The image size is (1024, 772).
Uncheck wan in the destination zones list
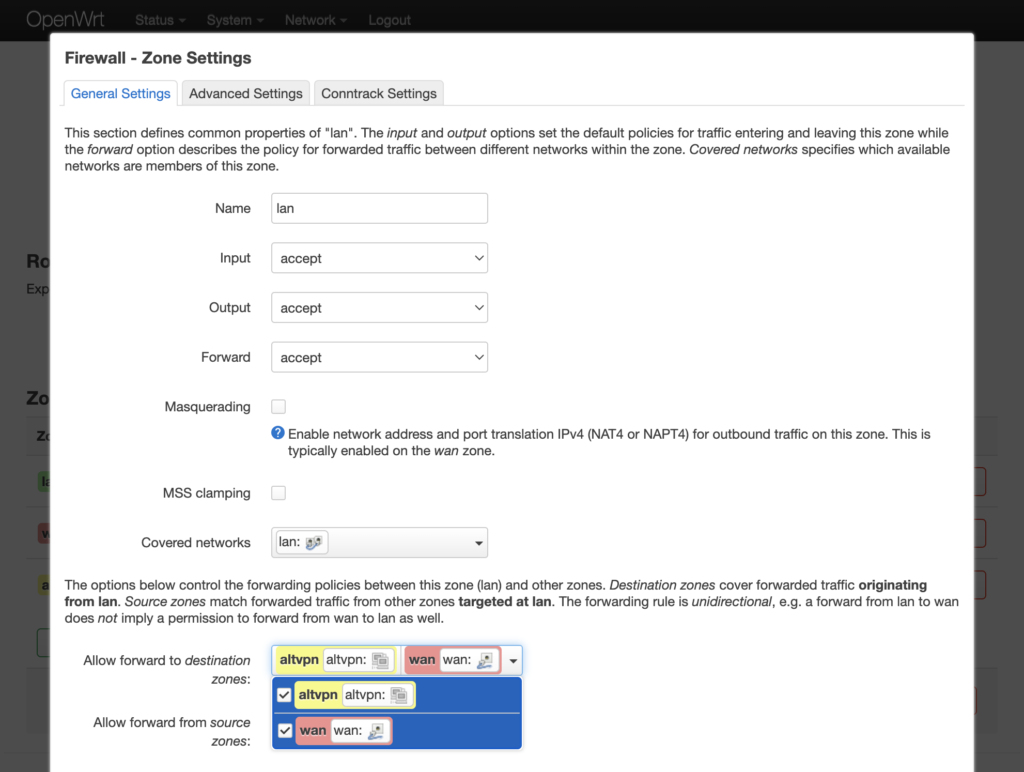[x=284, y=731]
